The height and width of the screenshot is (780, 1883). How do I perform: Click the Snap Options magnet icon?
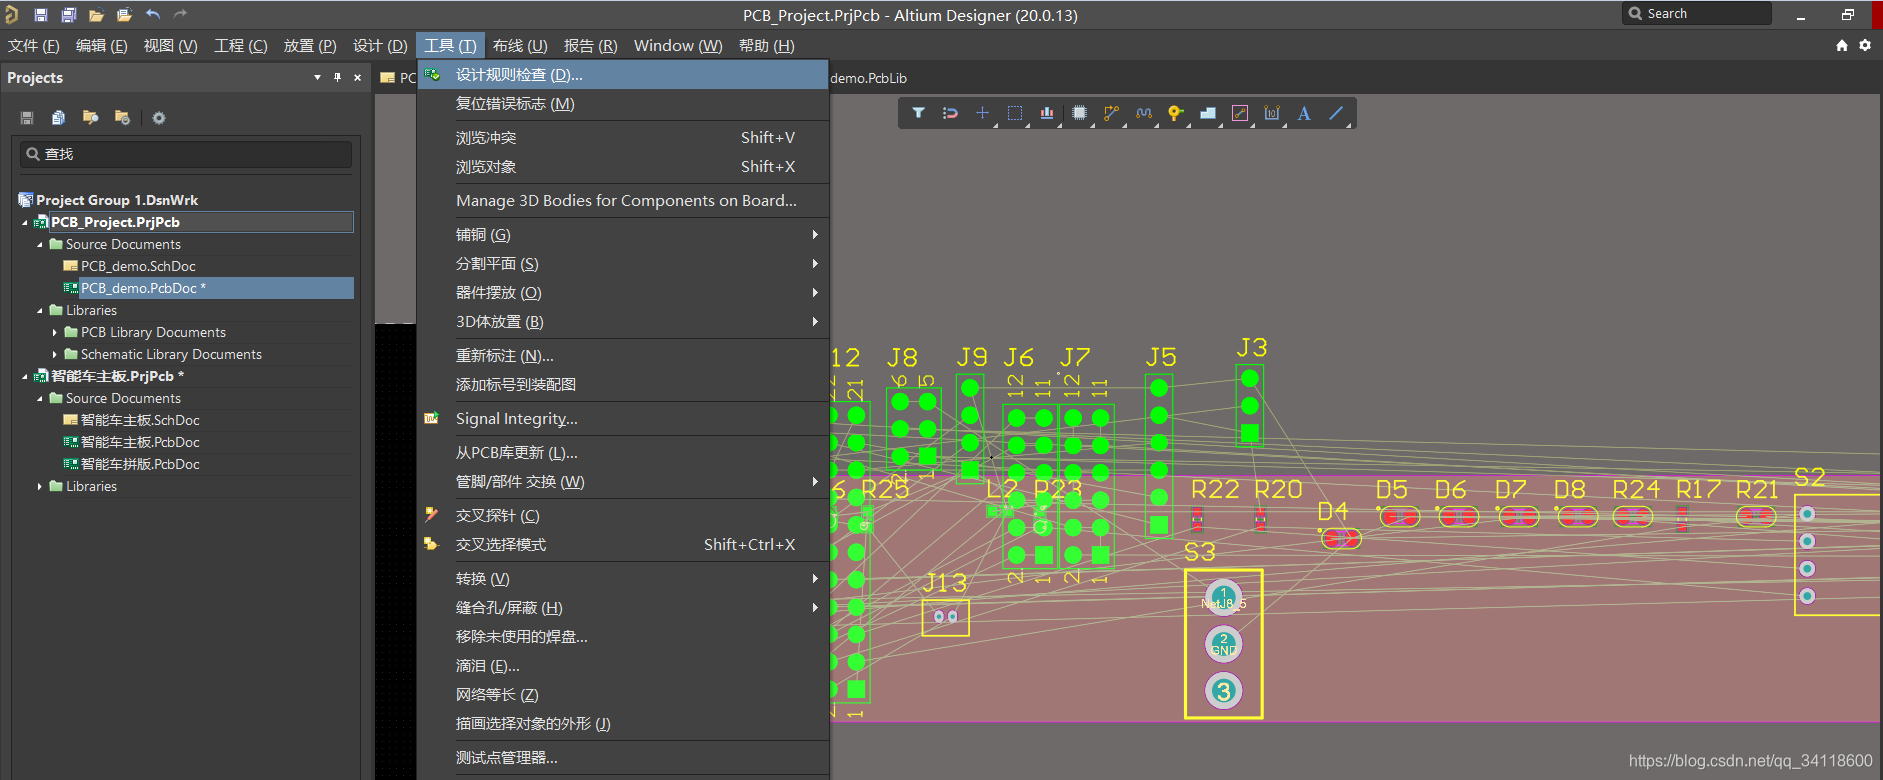(x=950, y=113)
